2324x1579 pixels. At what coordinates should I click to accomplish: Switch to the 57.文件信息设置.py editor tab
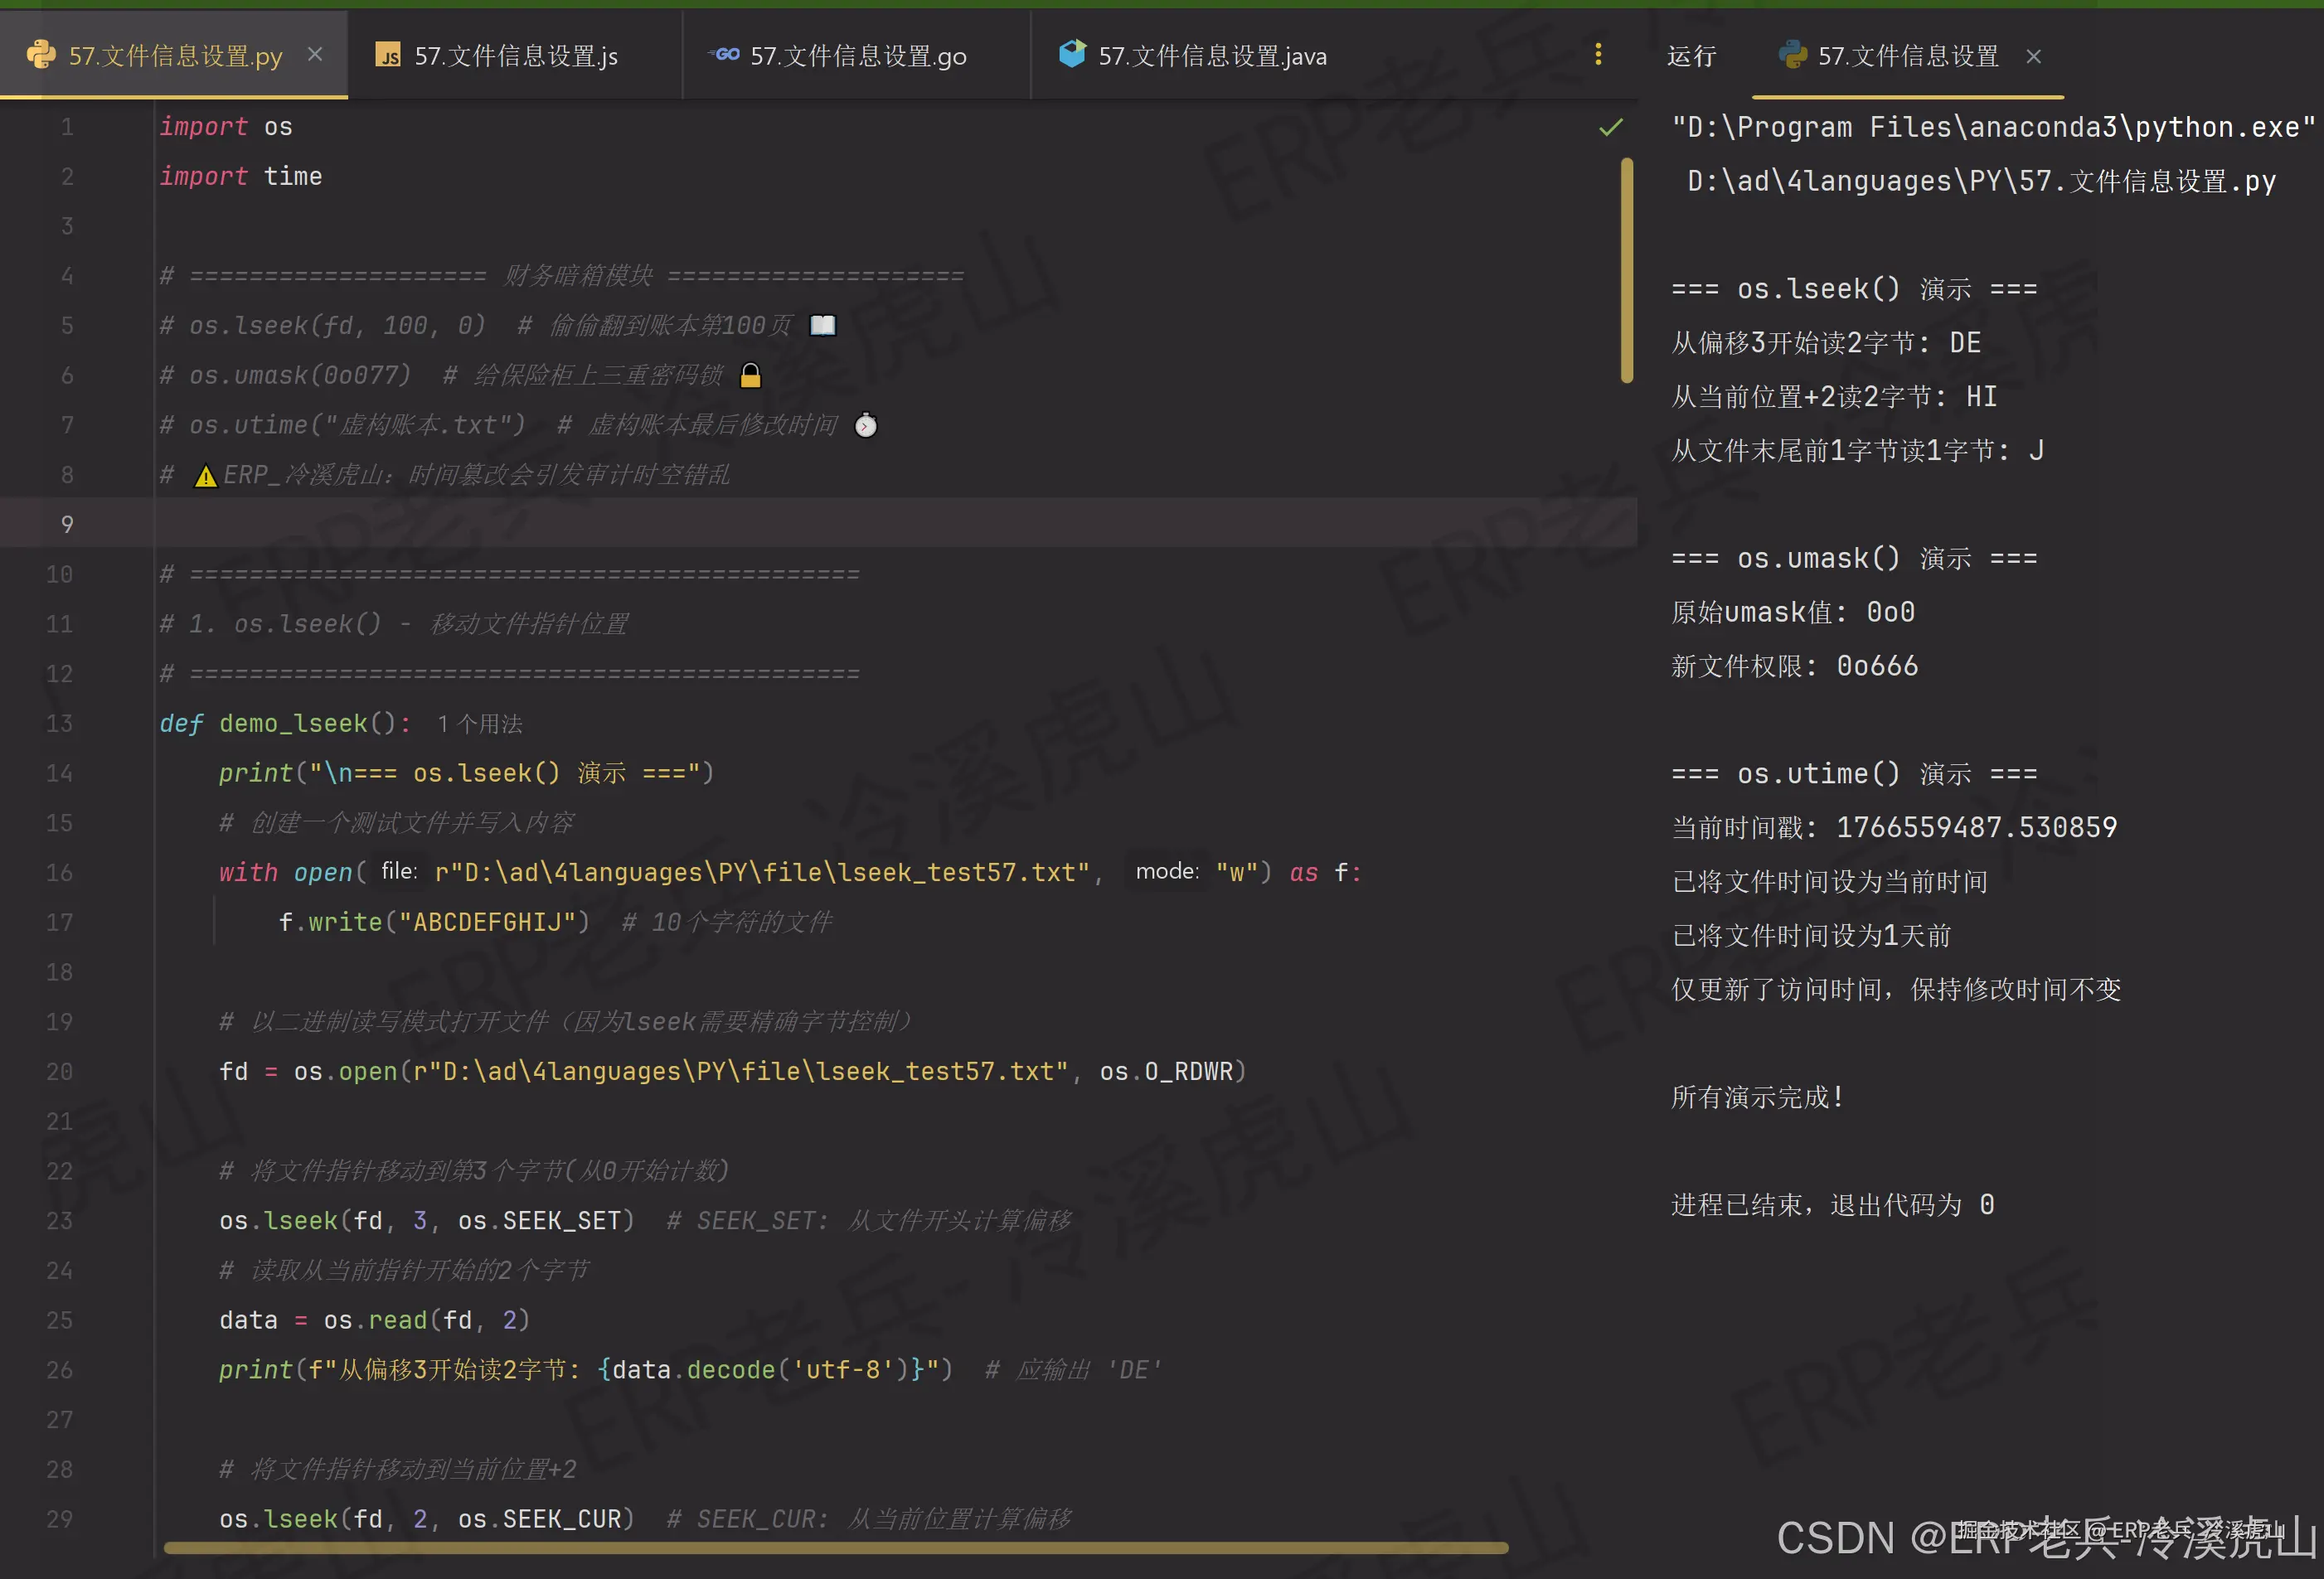175,56
